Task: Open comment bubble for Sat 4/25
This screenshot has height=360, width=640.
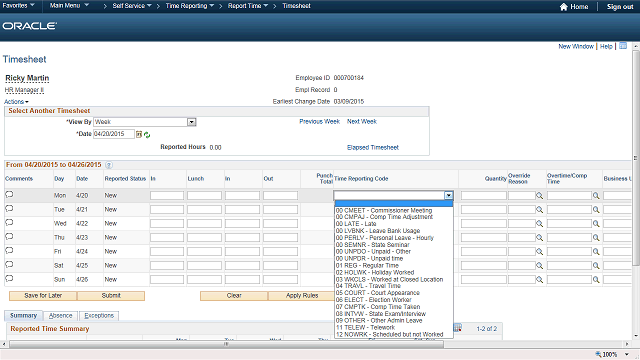Action: pyautogui.click(x=9, y=264)
